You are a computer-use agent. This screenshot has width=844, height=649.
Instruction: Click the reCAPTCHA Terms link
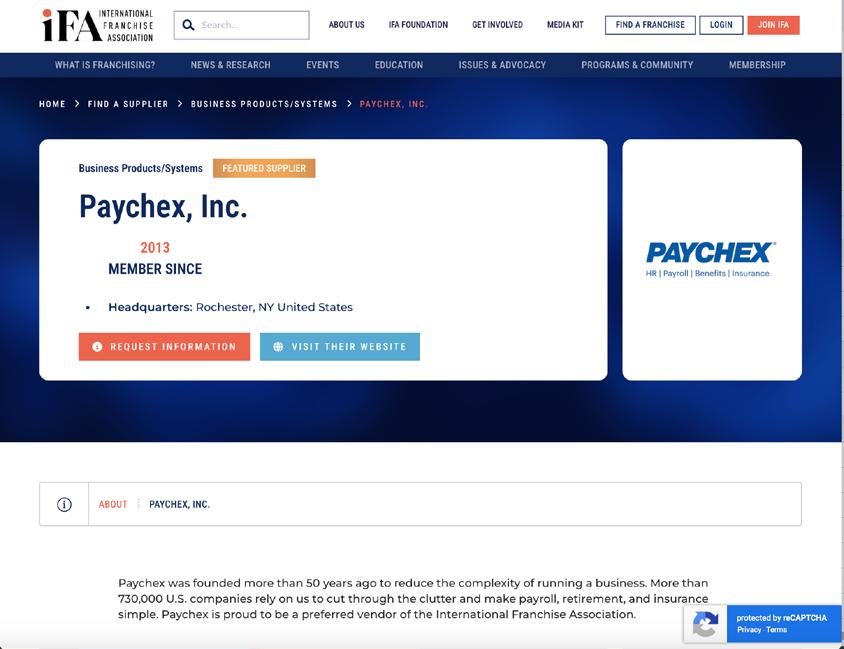tap(776, 630)
